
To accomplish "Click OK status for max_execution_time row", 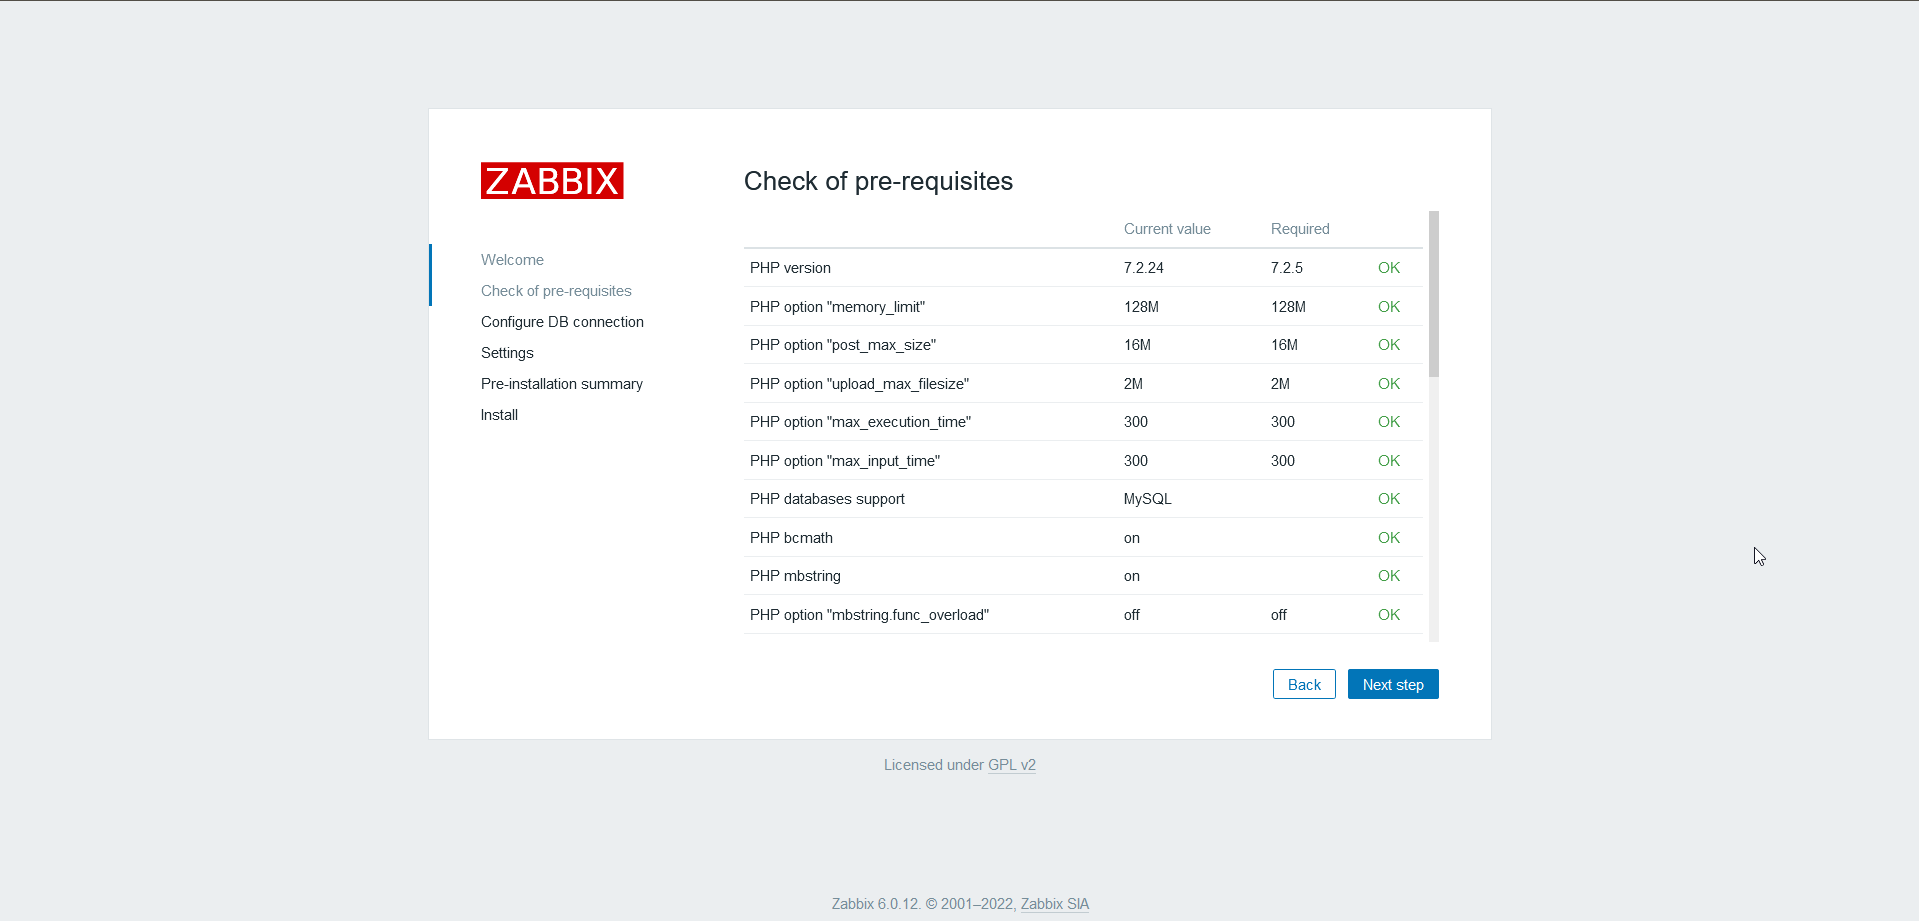I will [1389, 422].
